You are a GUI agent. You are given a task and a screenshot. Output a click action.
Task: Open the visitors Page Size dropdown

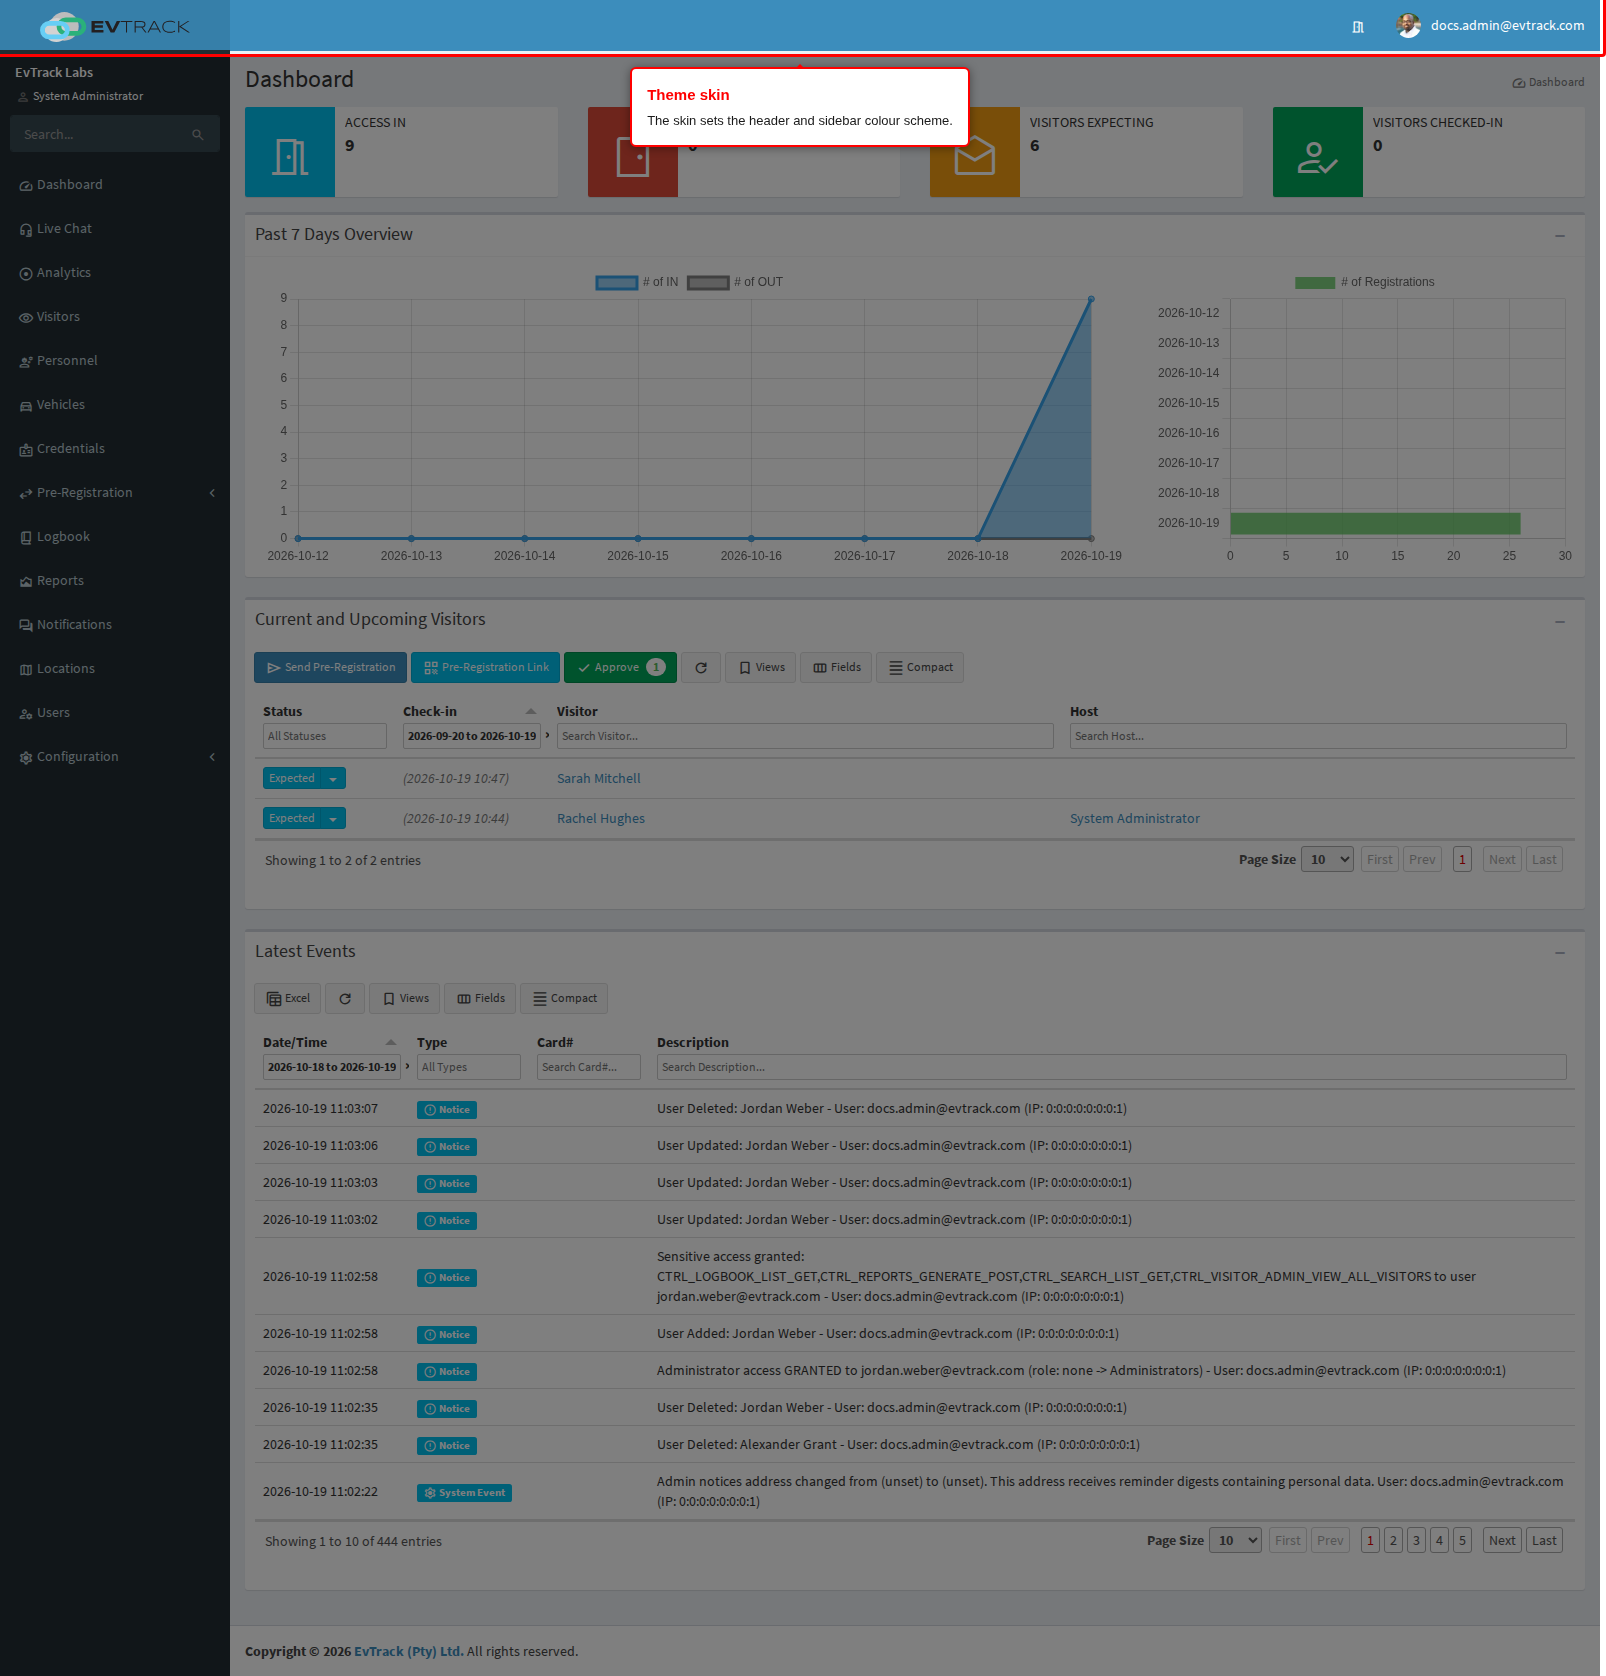pos(1327,860)
